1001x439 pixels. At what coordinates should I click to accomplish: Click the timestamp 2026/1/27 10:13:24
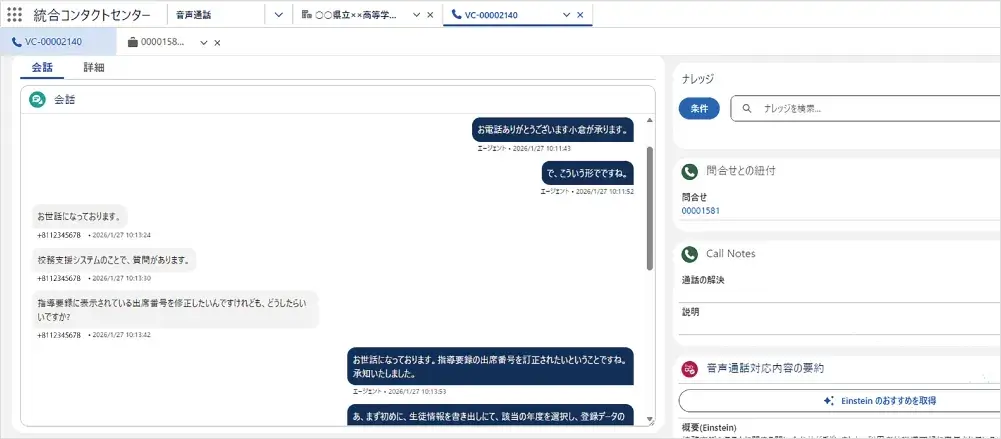pos(122,235)
